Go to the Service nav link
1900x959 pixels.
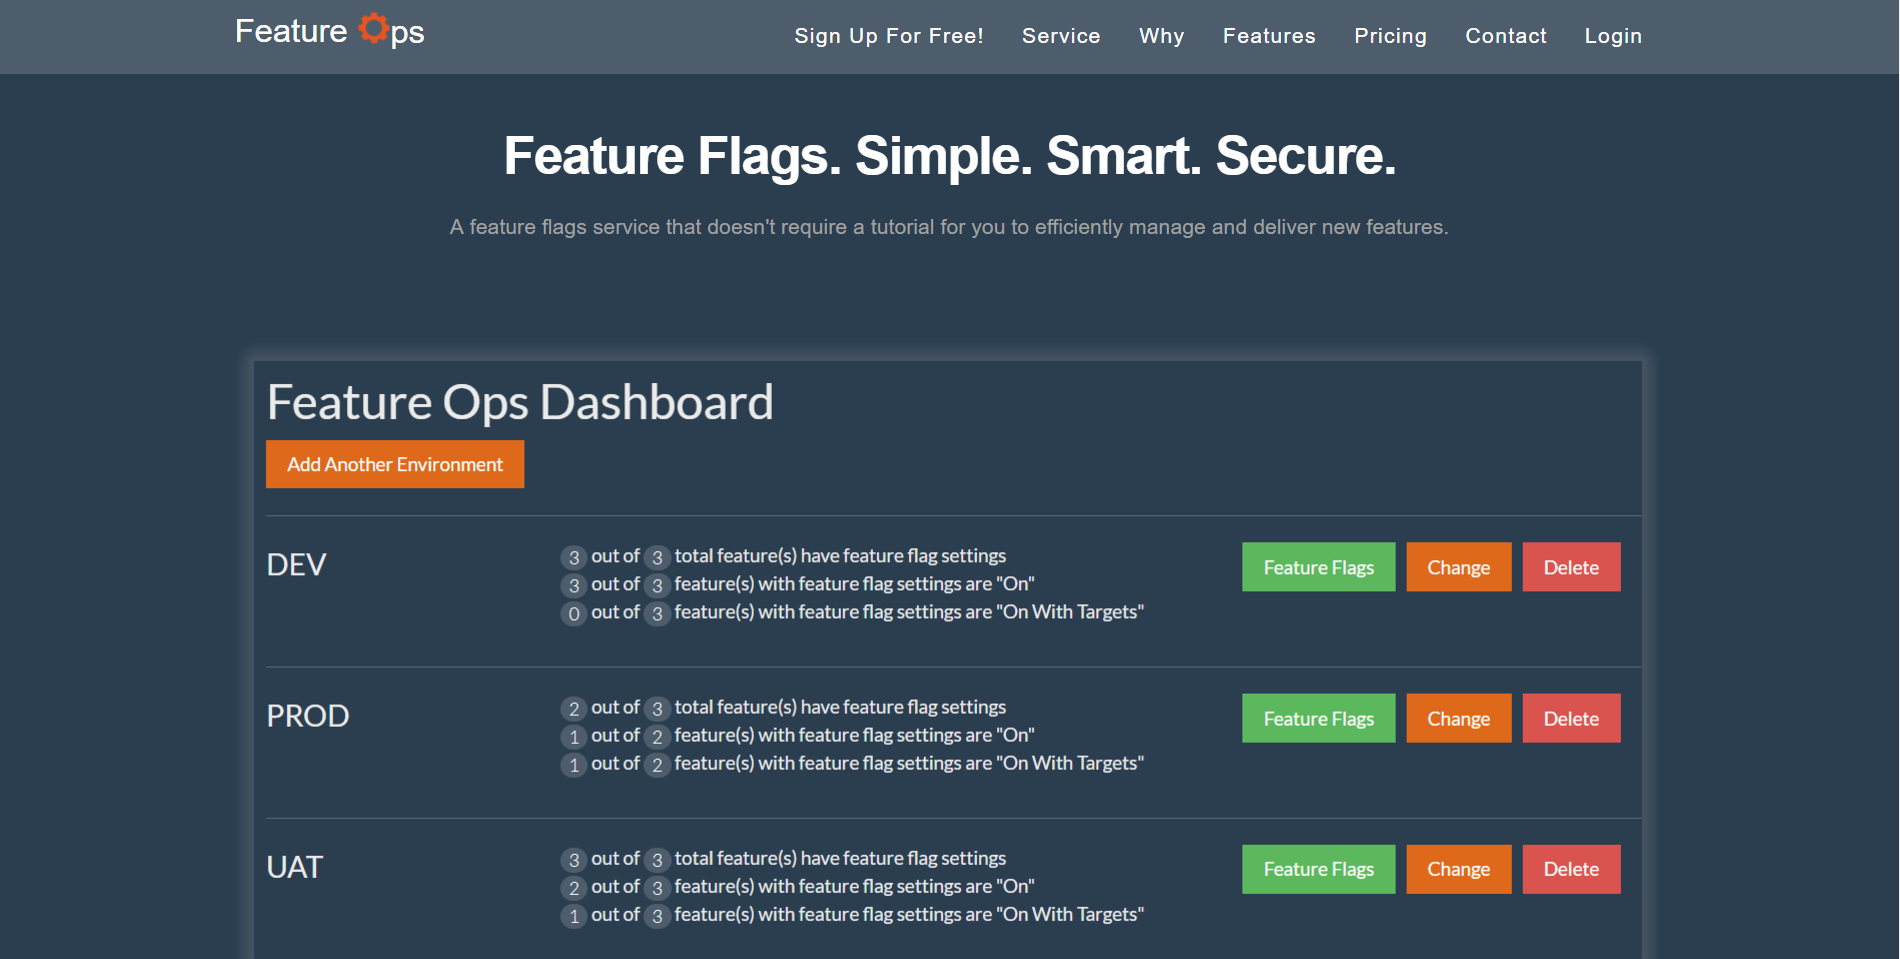(x=1061, y=36)
